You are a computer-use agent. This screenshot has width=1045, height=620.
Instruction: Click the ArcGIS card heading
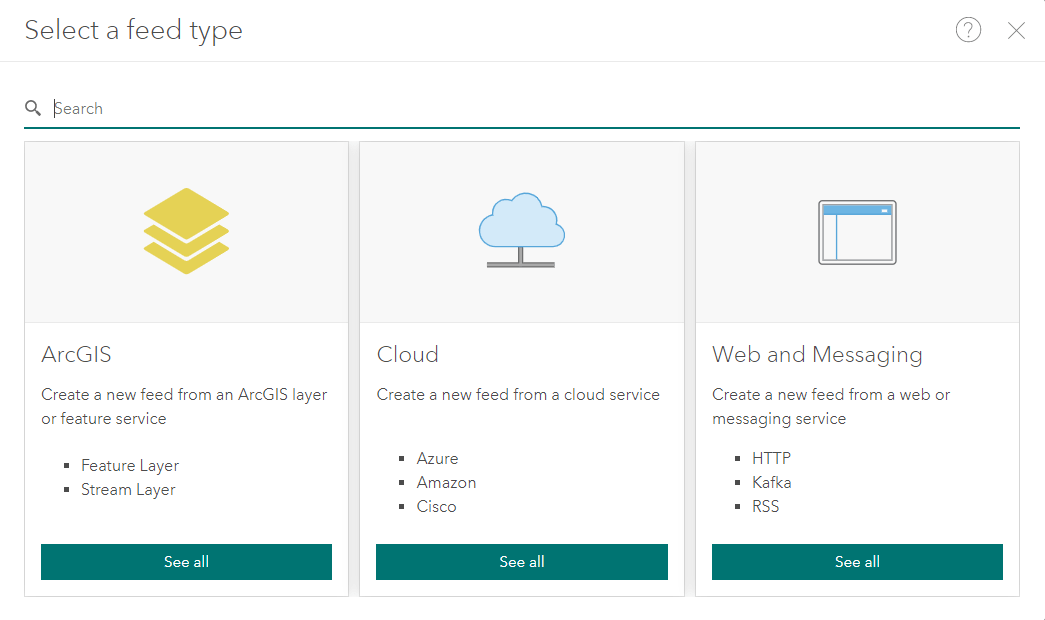point(76,354)
